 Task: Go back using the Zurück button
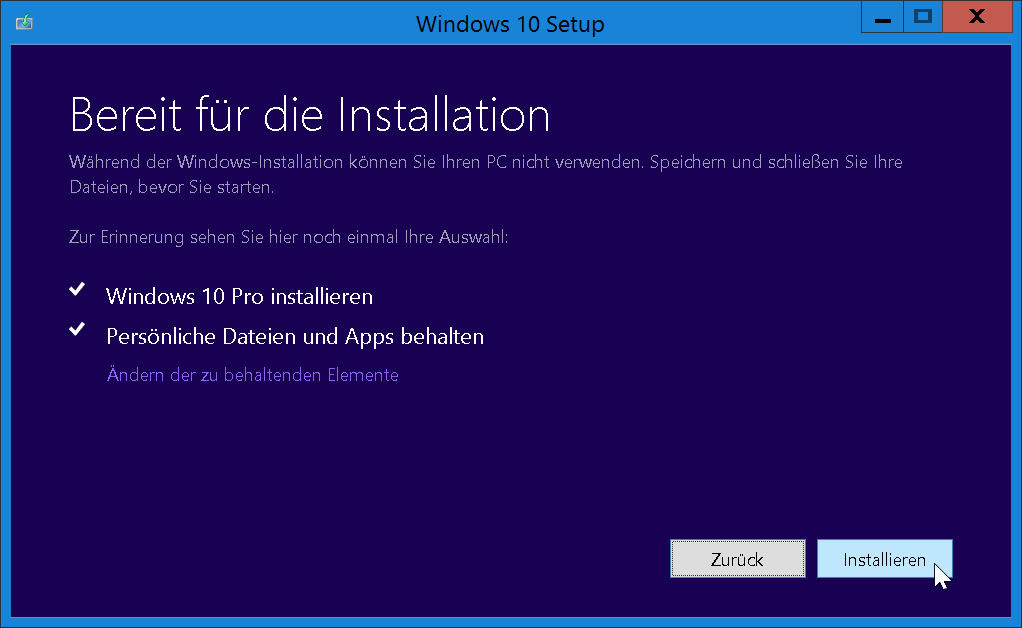point(738,559)
